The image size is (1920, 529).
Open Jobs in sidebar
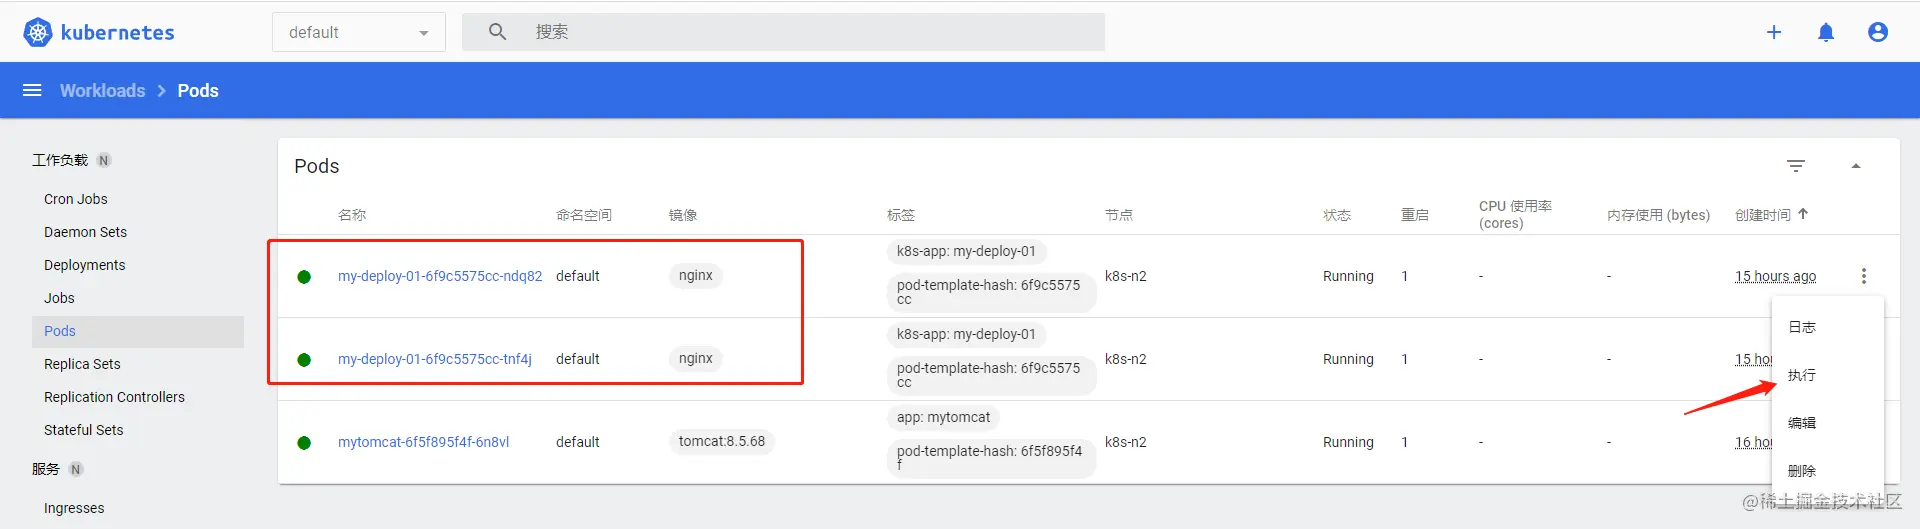(x=59, y=298)
